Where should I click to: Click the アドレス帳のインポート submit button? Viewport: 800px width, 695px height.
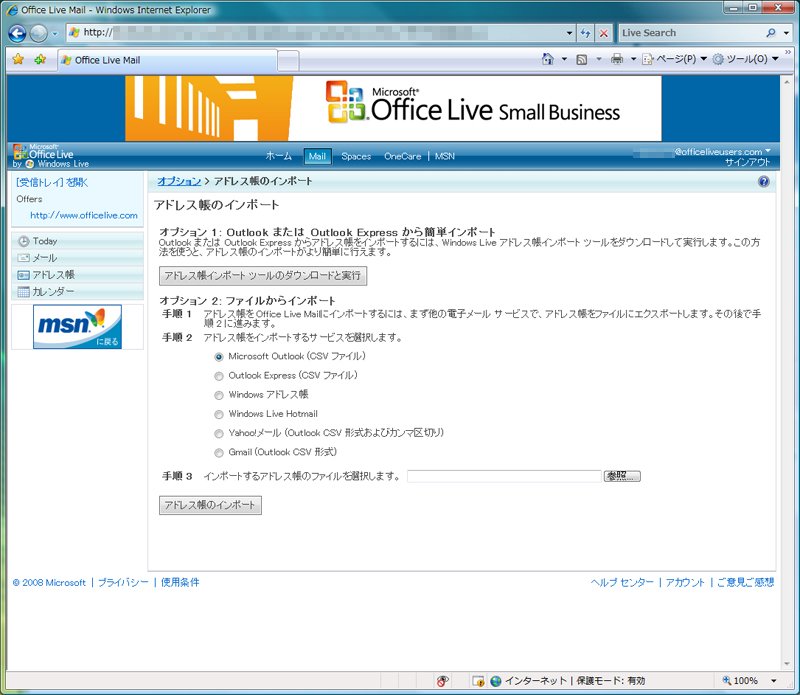pyautogui.click(x=210, y=505)
